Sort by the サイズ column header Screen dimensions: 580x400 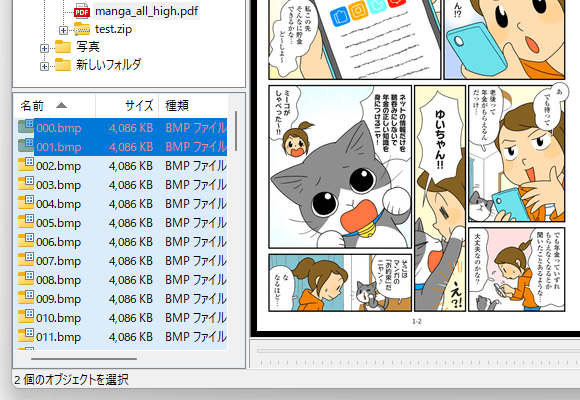(x=127, y=106)
